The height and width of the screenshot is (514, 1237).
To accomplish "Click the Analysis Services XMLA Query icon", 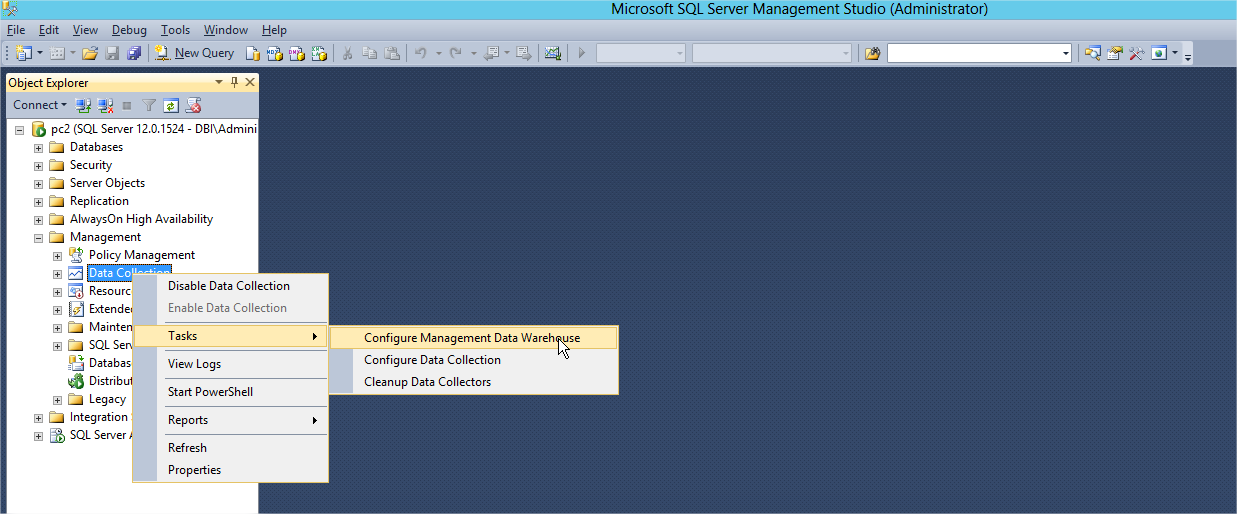I will 319,53.
